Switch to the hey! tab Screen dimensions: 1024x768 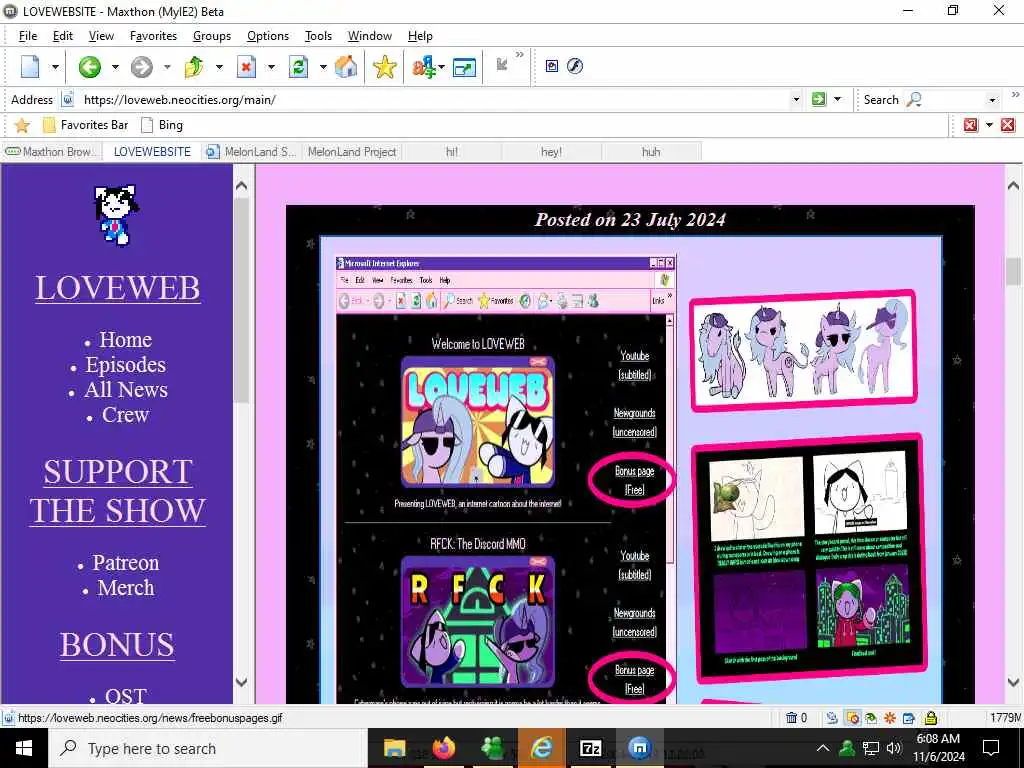551,152
